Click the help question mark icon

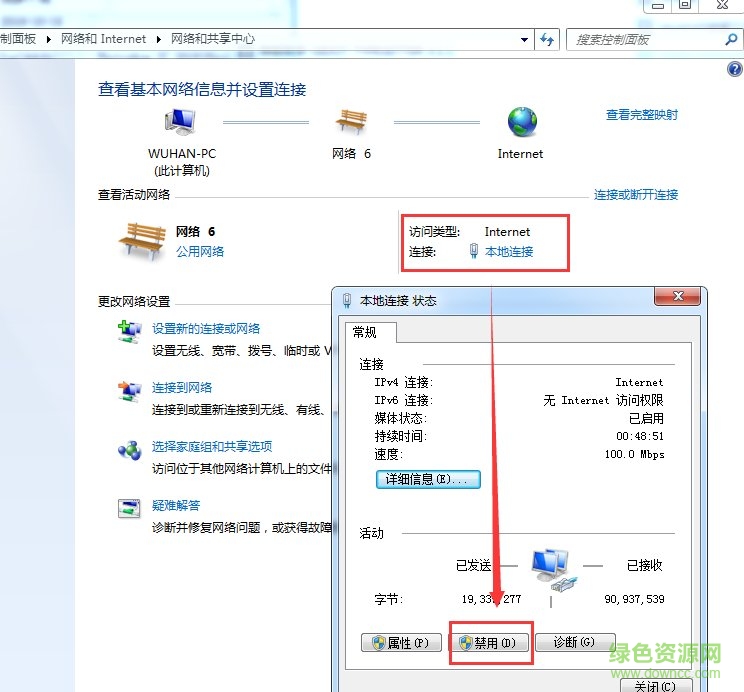pos(735,69)
